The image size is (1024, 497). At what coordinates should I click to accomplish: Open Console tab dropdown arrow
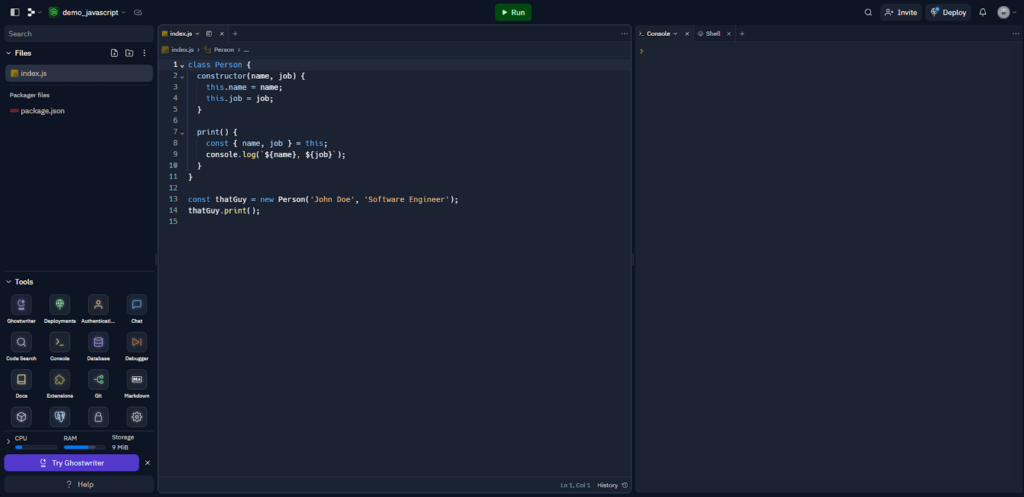point(675,33)
